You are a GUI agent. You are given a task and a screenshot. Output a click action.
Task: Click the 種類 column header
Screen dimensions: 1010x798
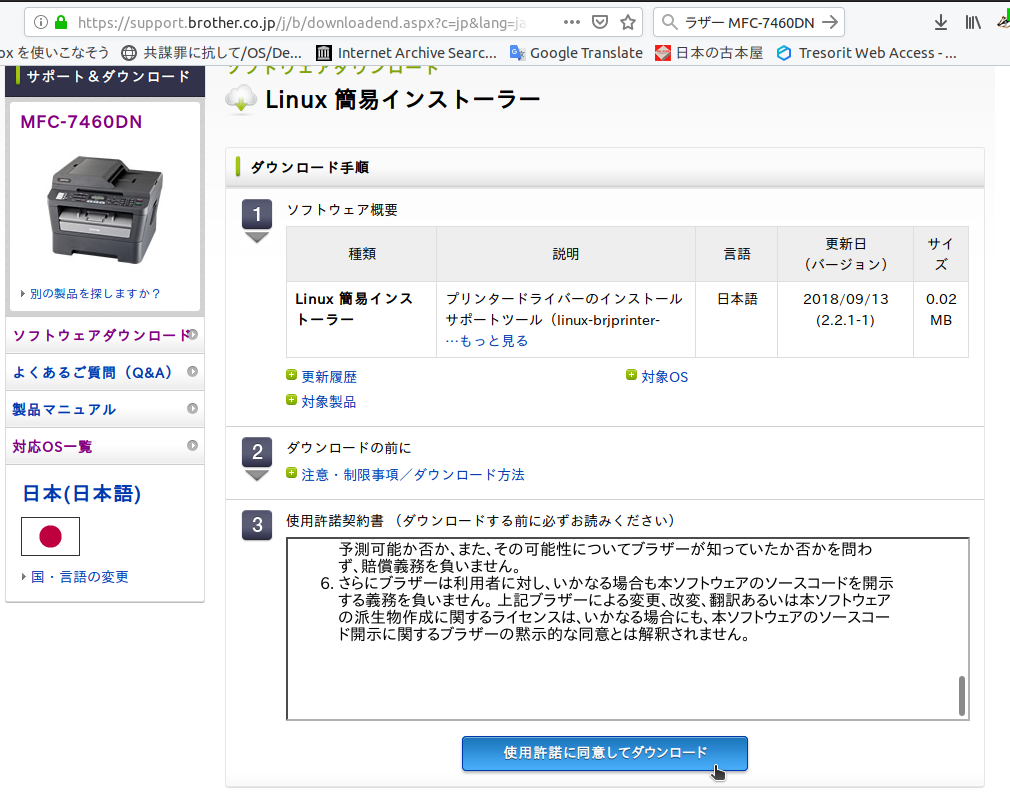click(x=362, y=254)
